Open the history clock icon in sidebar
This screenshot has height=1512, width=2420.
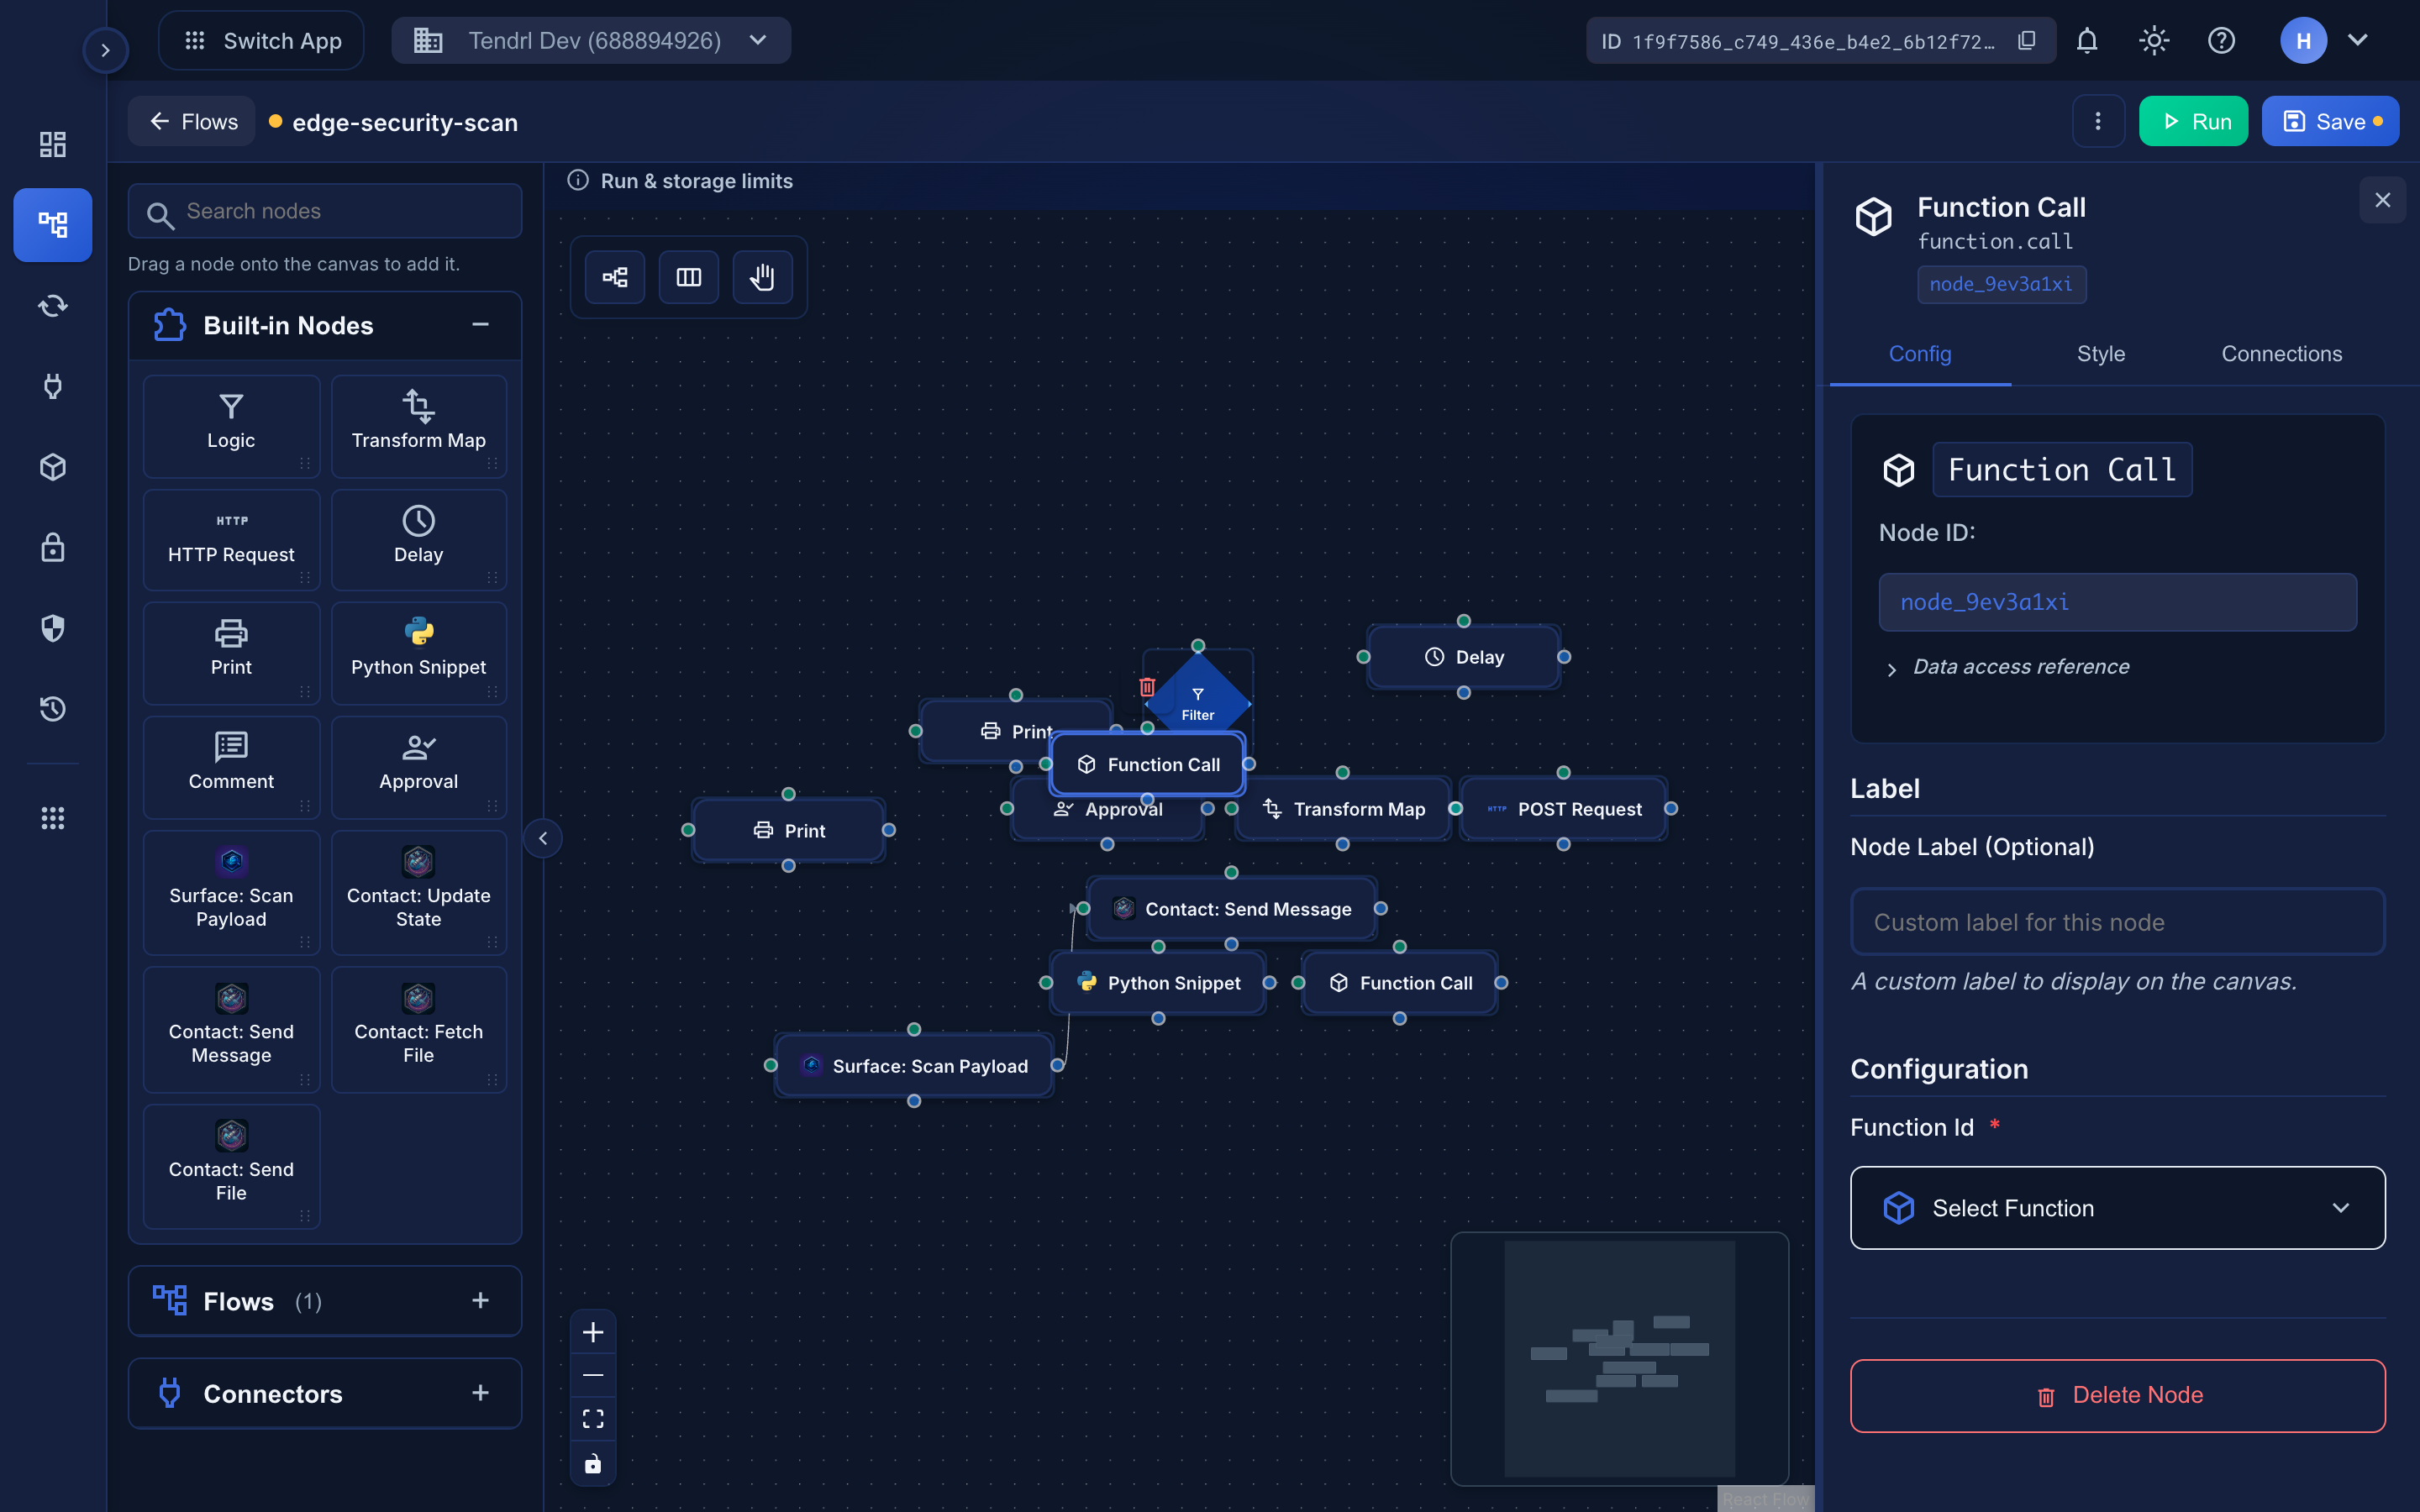coord(53,709)
